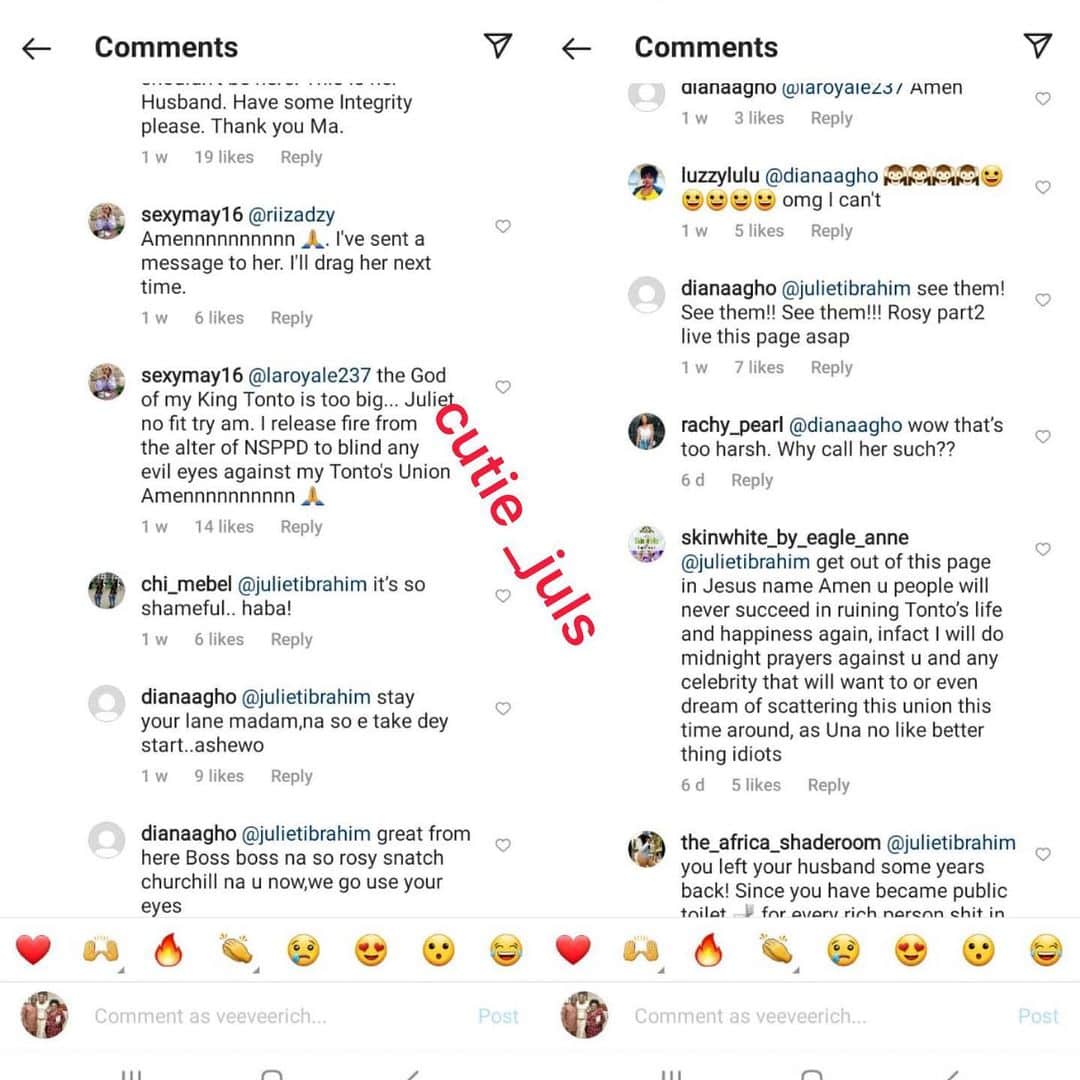Insert heart-eyes emoji in right quick reactions
Viewport: 1080px width, 1080px height.
coord(911,951)
